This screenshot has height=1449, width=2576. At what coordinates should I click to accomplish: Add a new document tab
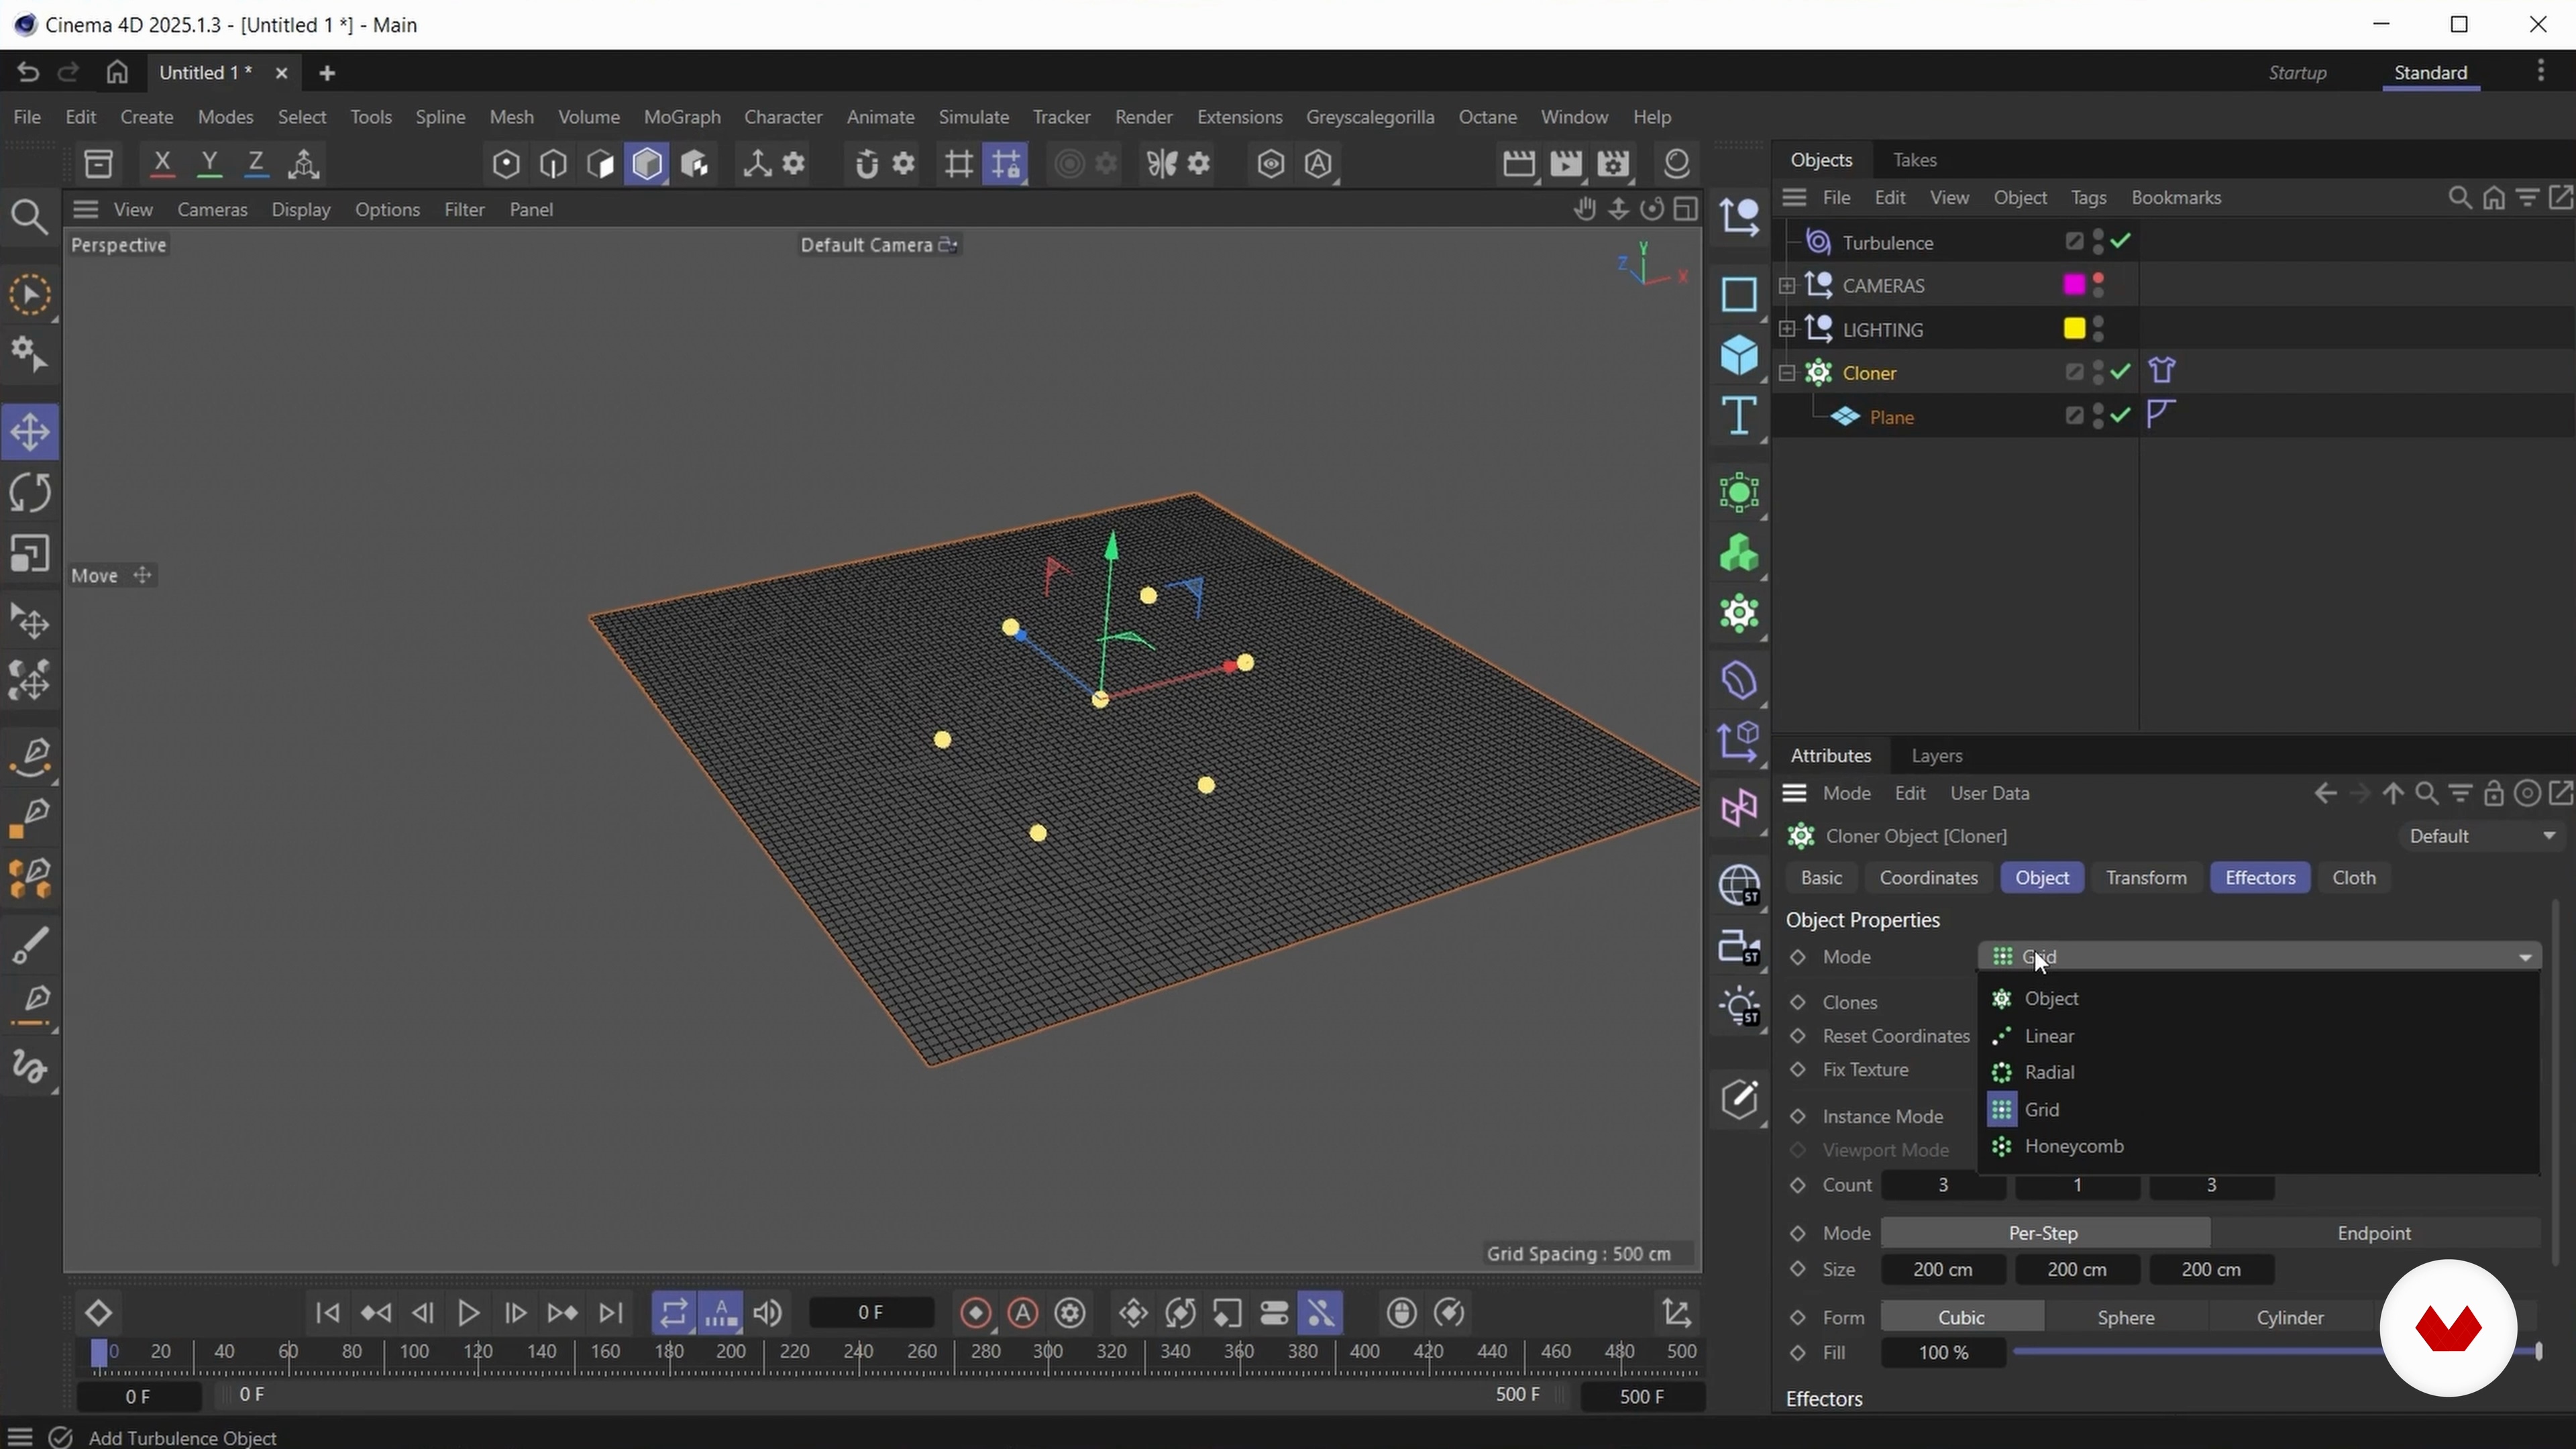(x=327, y=73)
